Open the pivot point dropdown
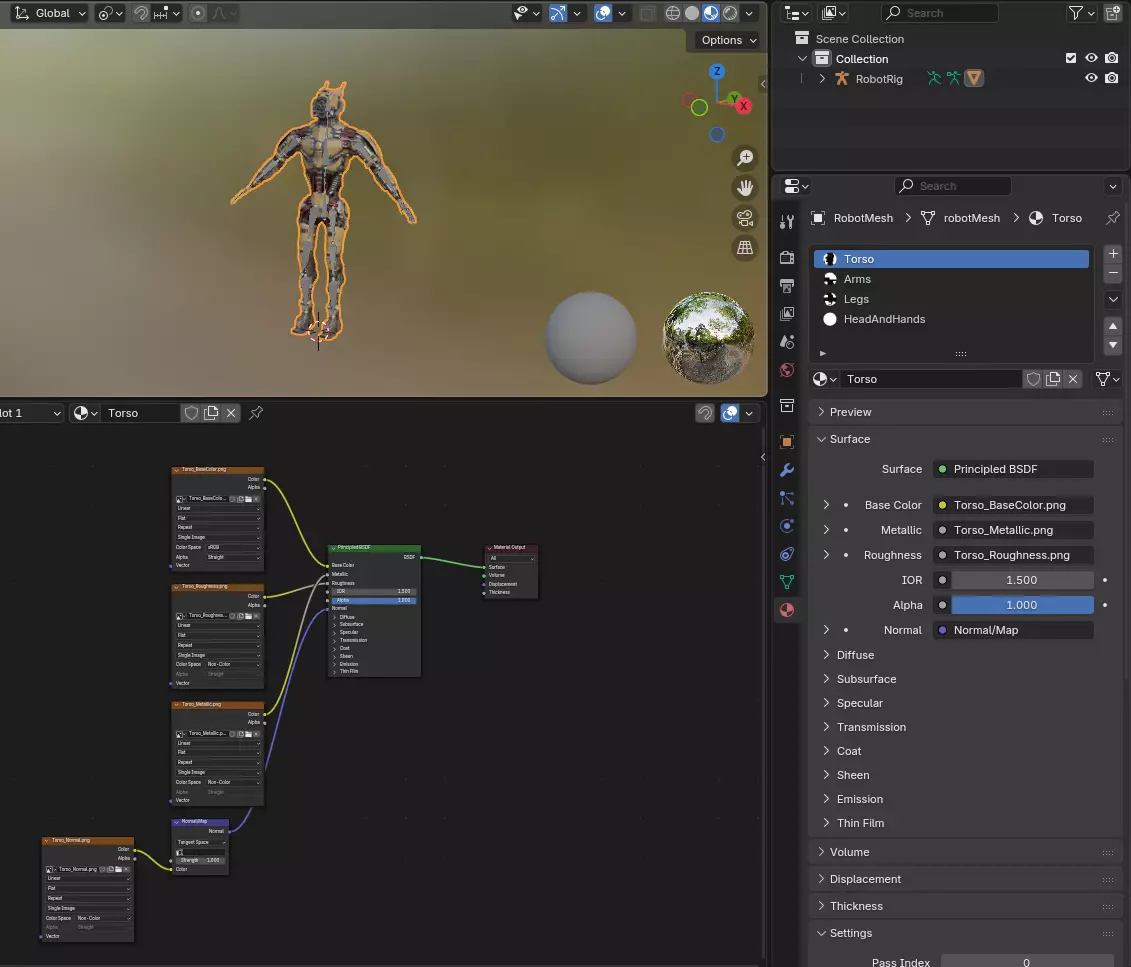 [110, 13]
